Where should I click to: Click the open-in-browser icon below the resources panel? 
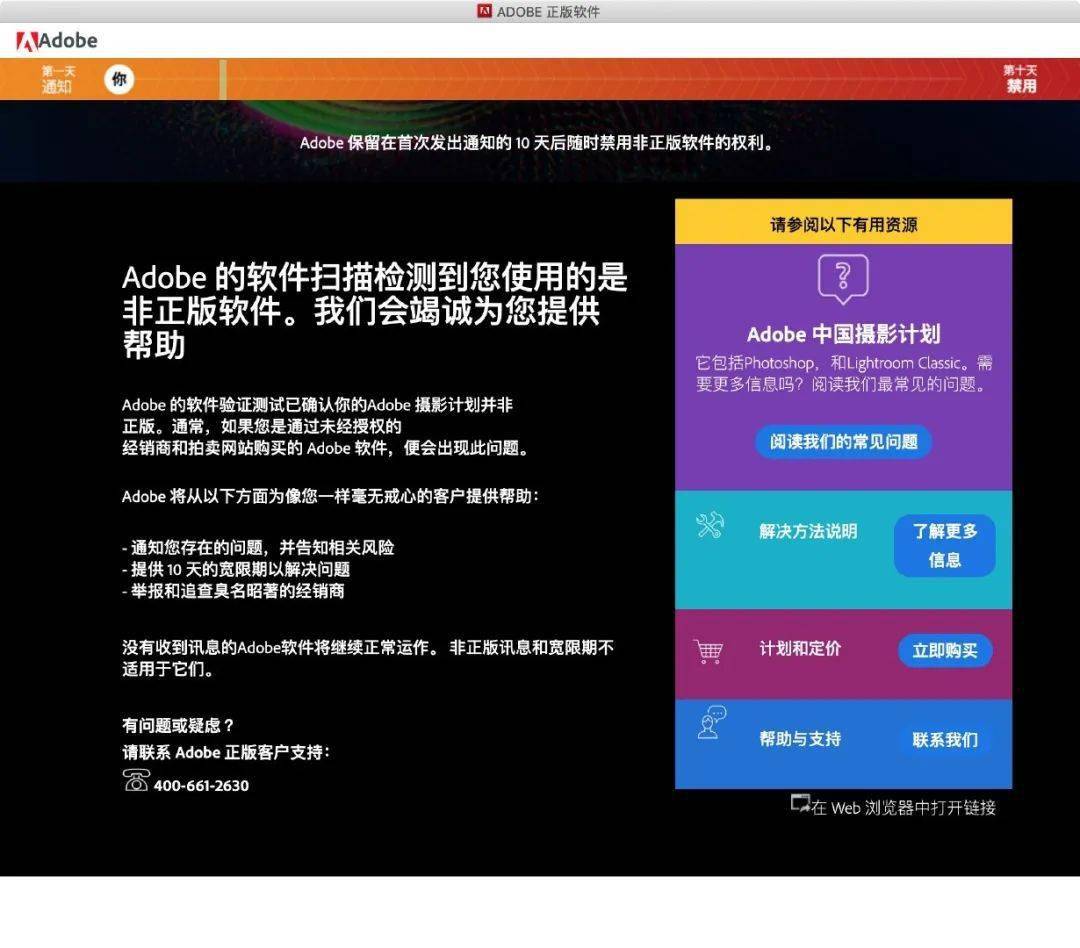800,803
